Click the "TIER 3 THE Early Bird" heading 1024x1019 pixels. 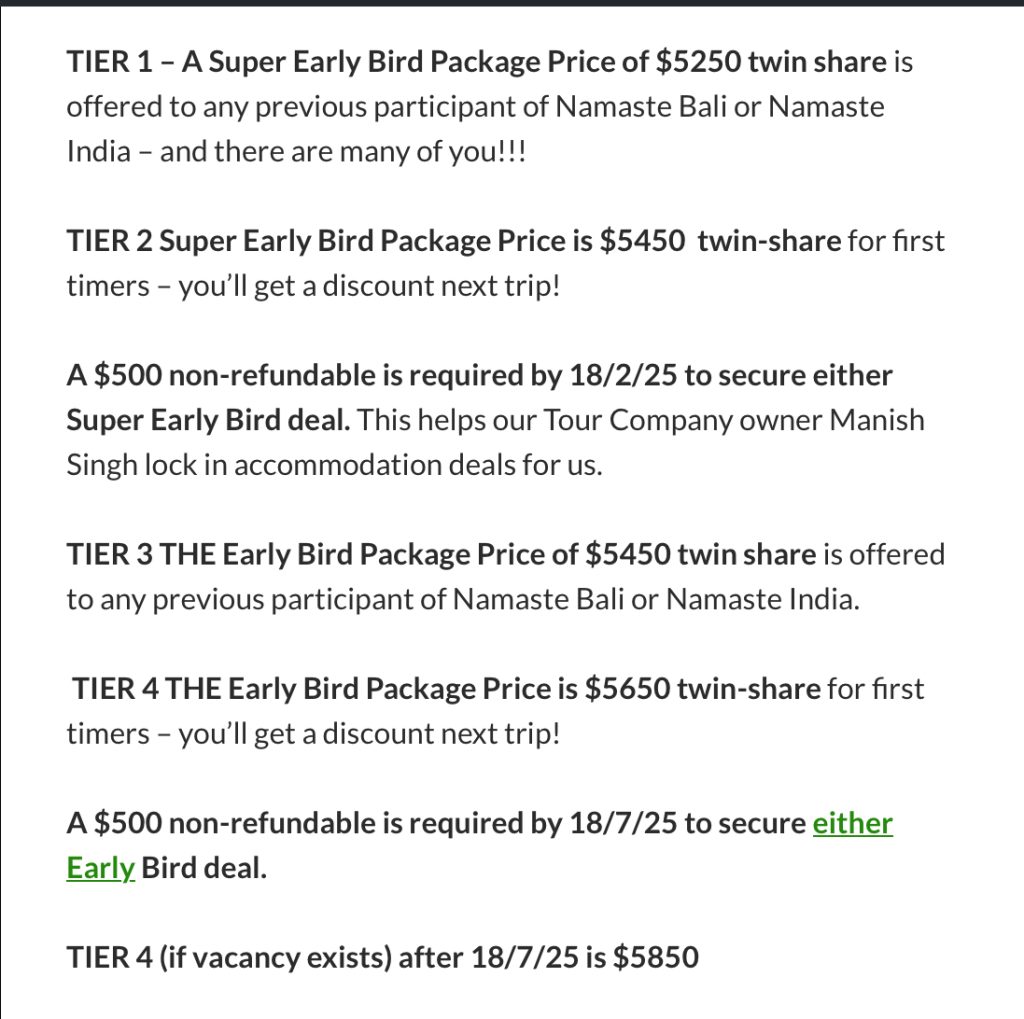point(210,555)
